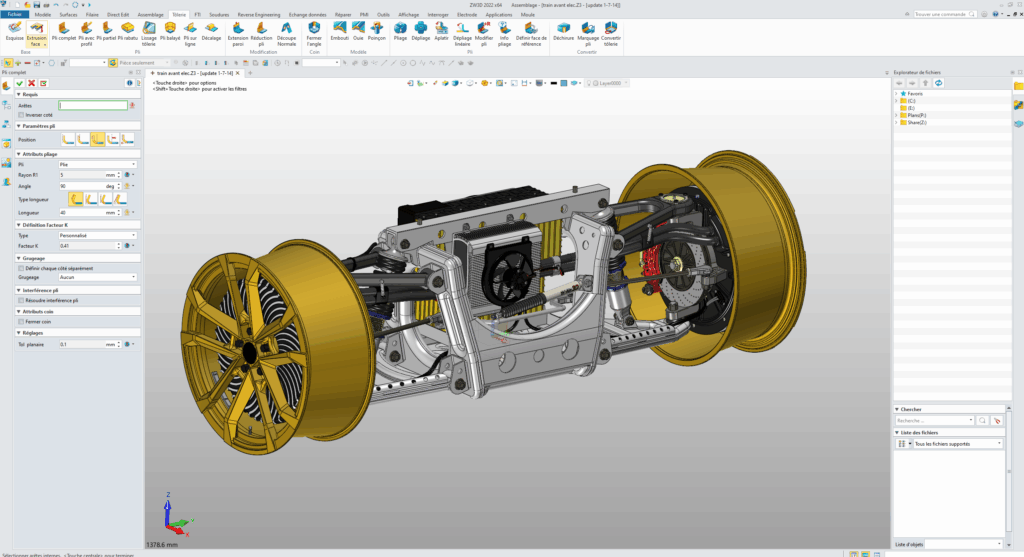Open the Info pliage tool
This screenshot has width=1024, height=557.
coord(504,34)
